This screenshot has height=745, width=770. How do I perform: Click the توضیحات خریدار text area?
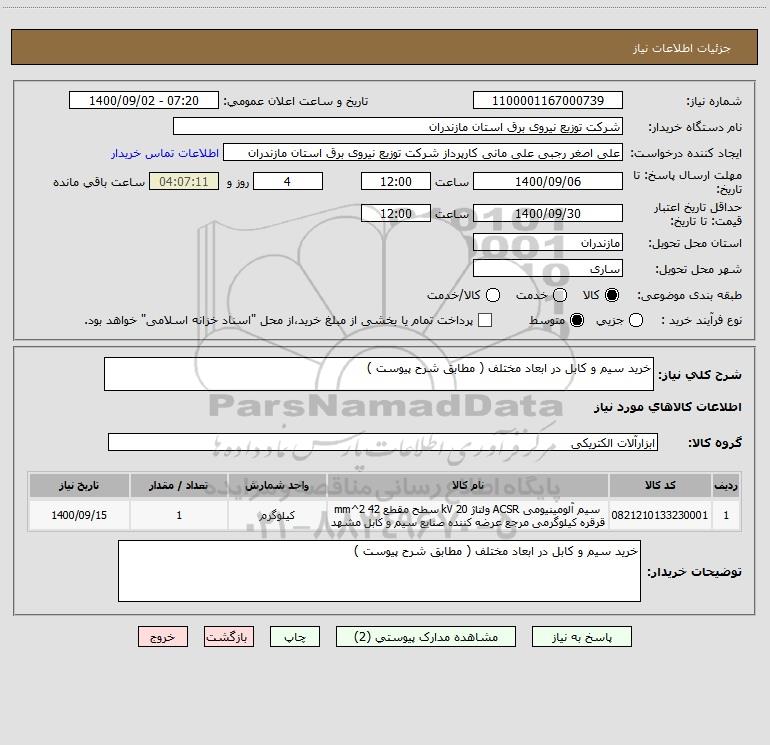click(379, 571)
